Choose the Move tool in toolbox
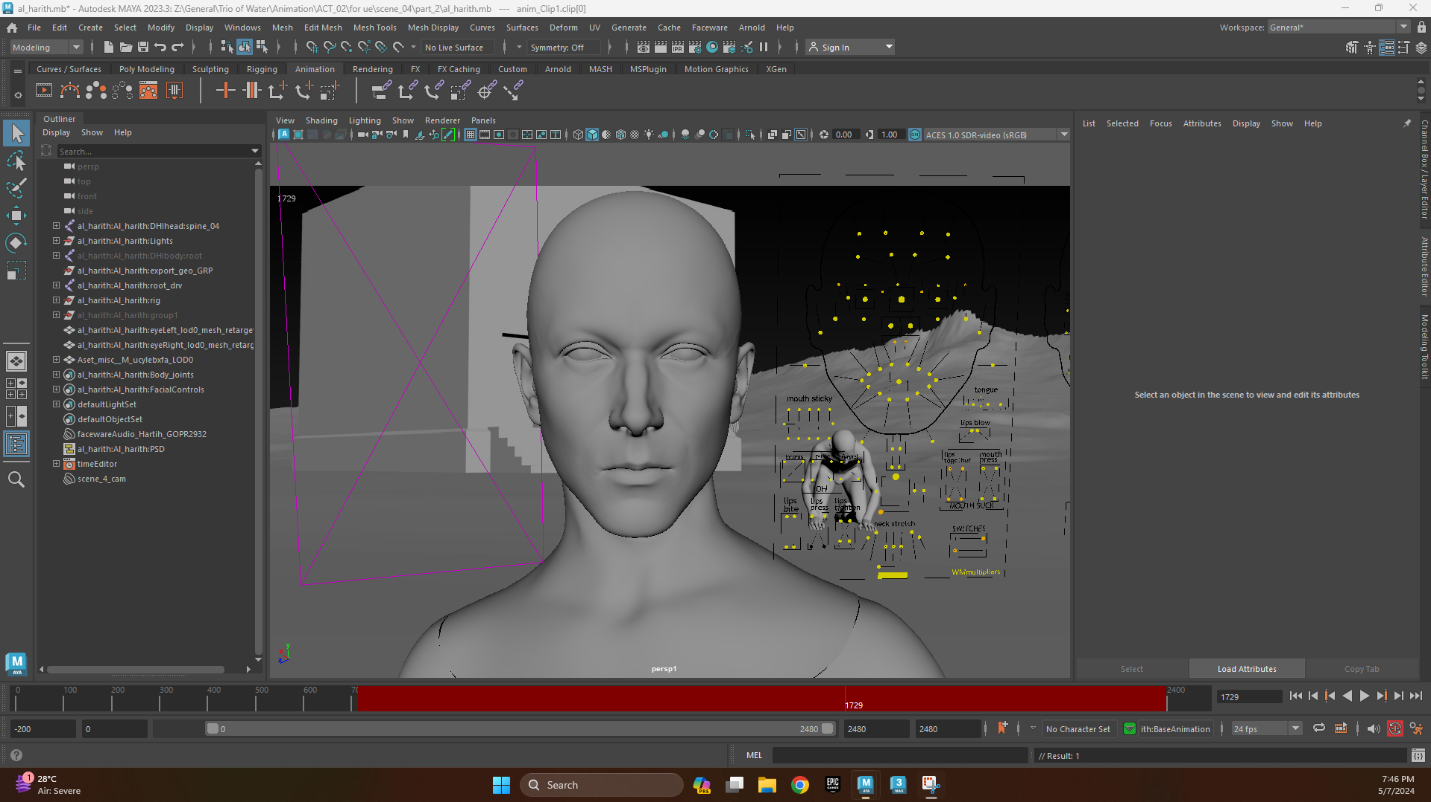 16,216
